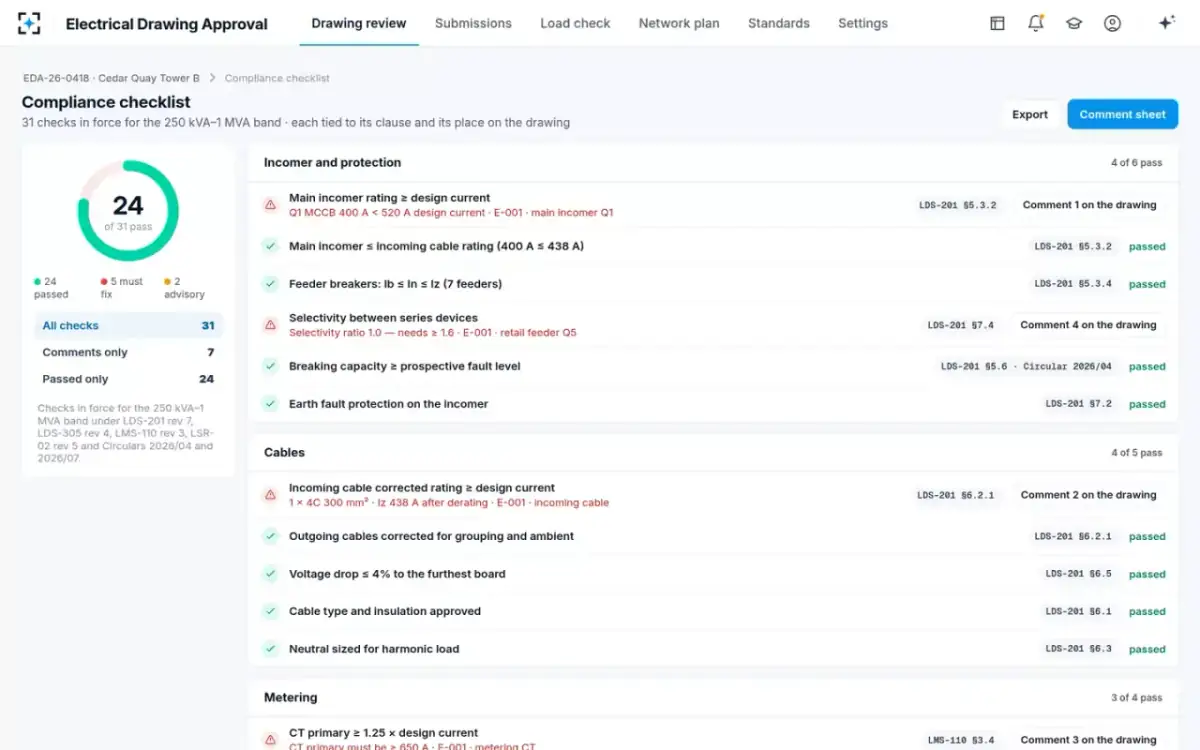Select the Drawing review tab
This screenshot has width=1200, height=750.
click(359, 23)
